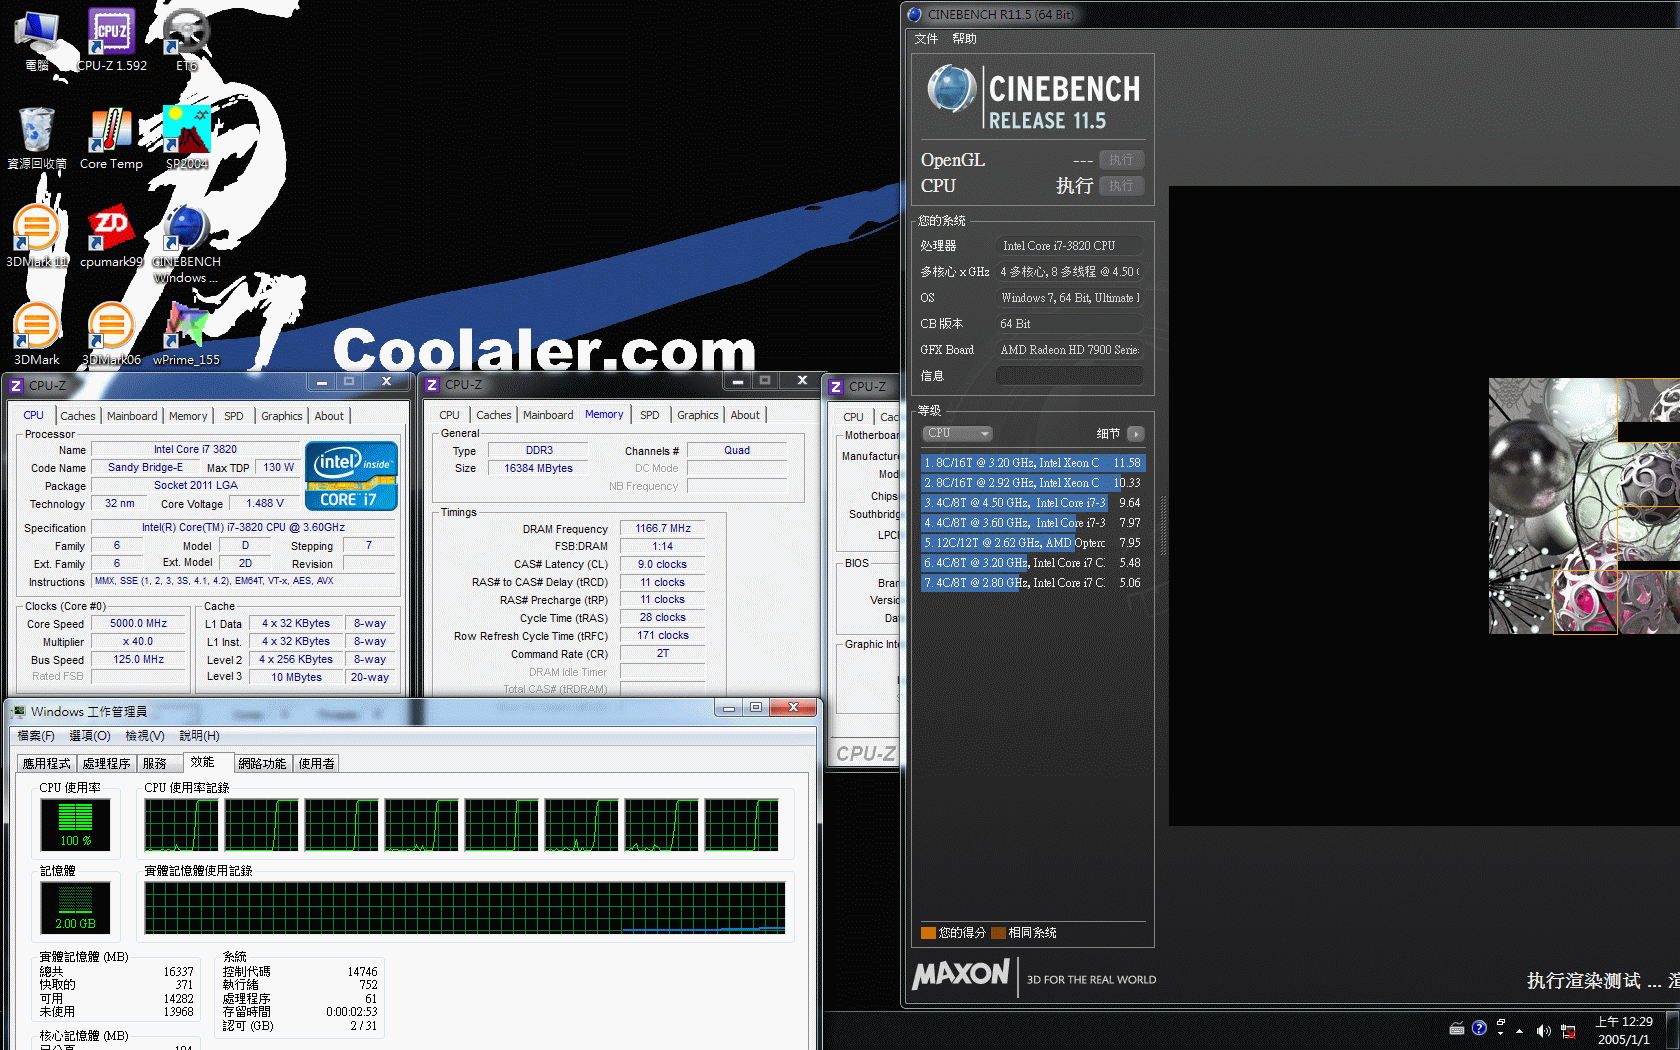
Task: Open the CPU-Z 1.592 desktop shortcut
Action: point(111,40)
